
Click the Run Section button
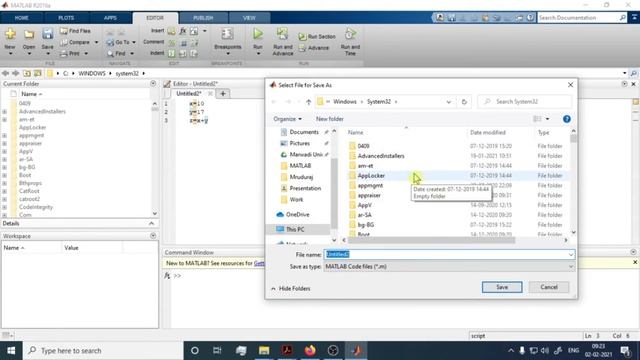317,37
